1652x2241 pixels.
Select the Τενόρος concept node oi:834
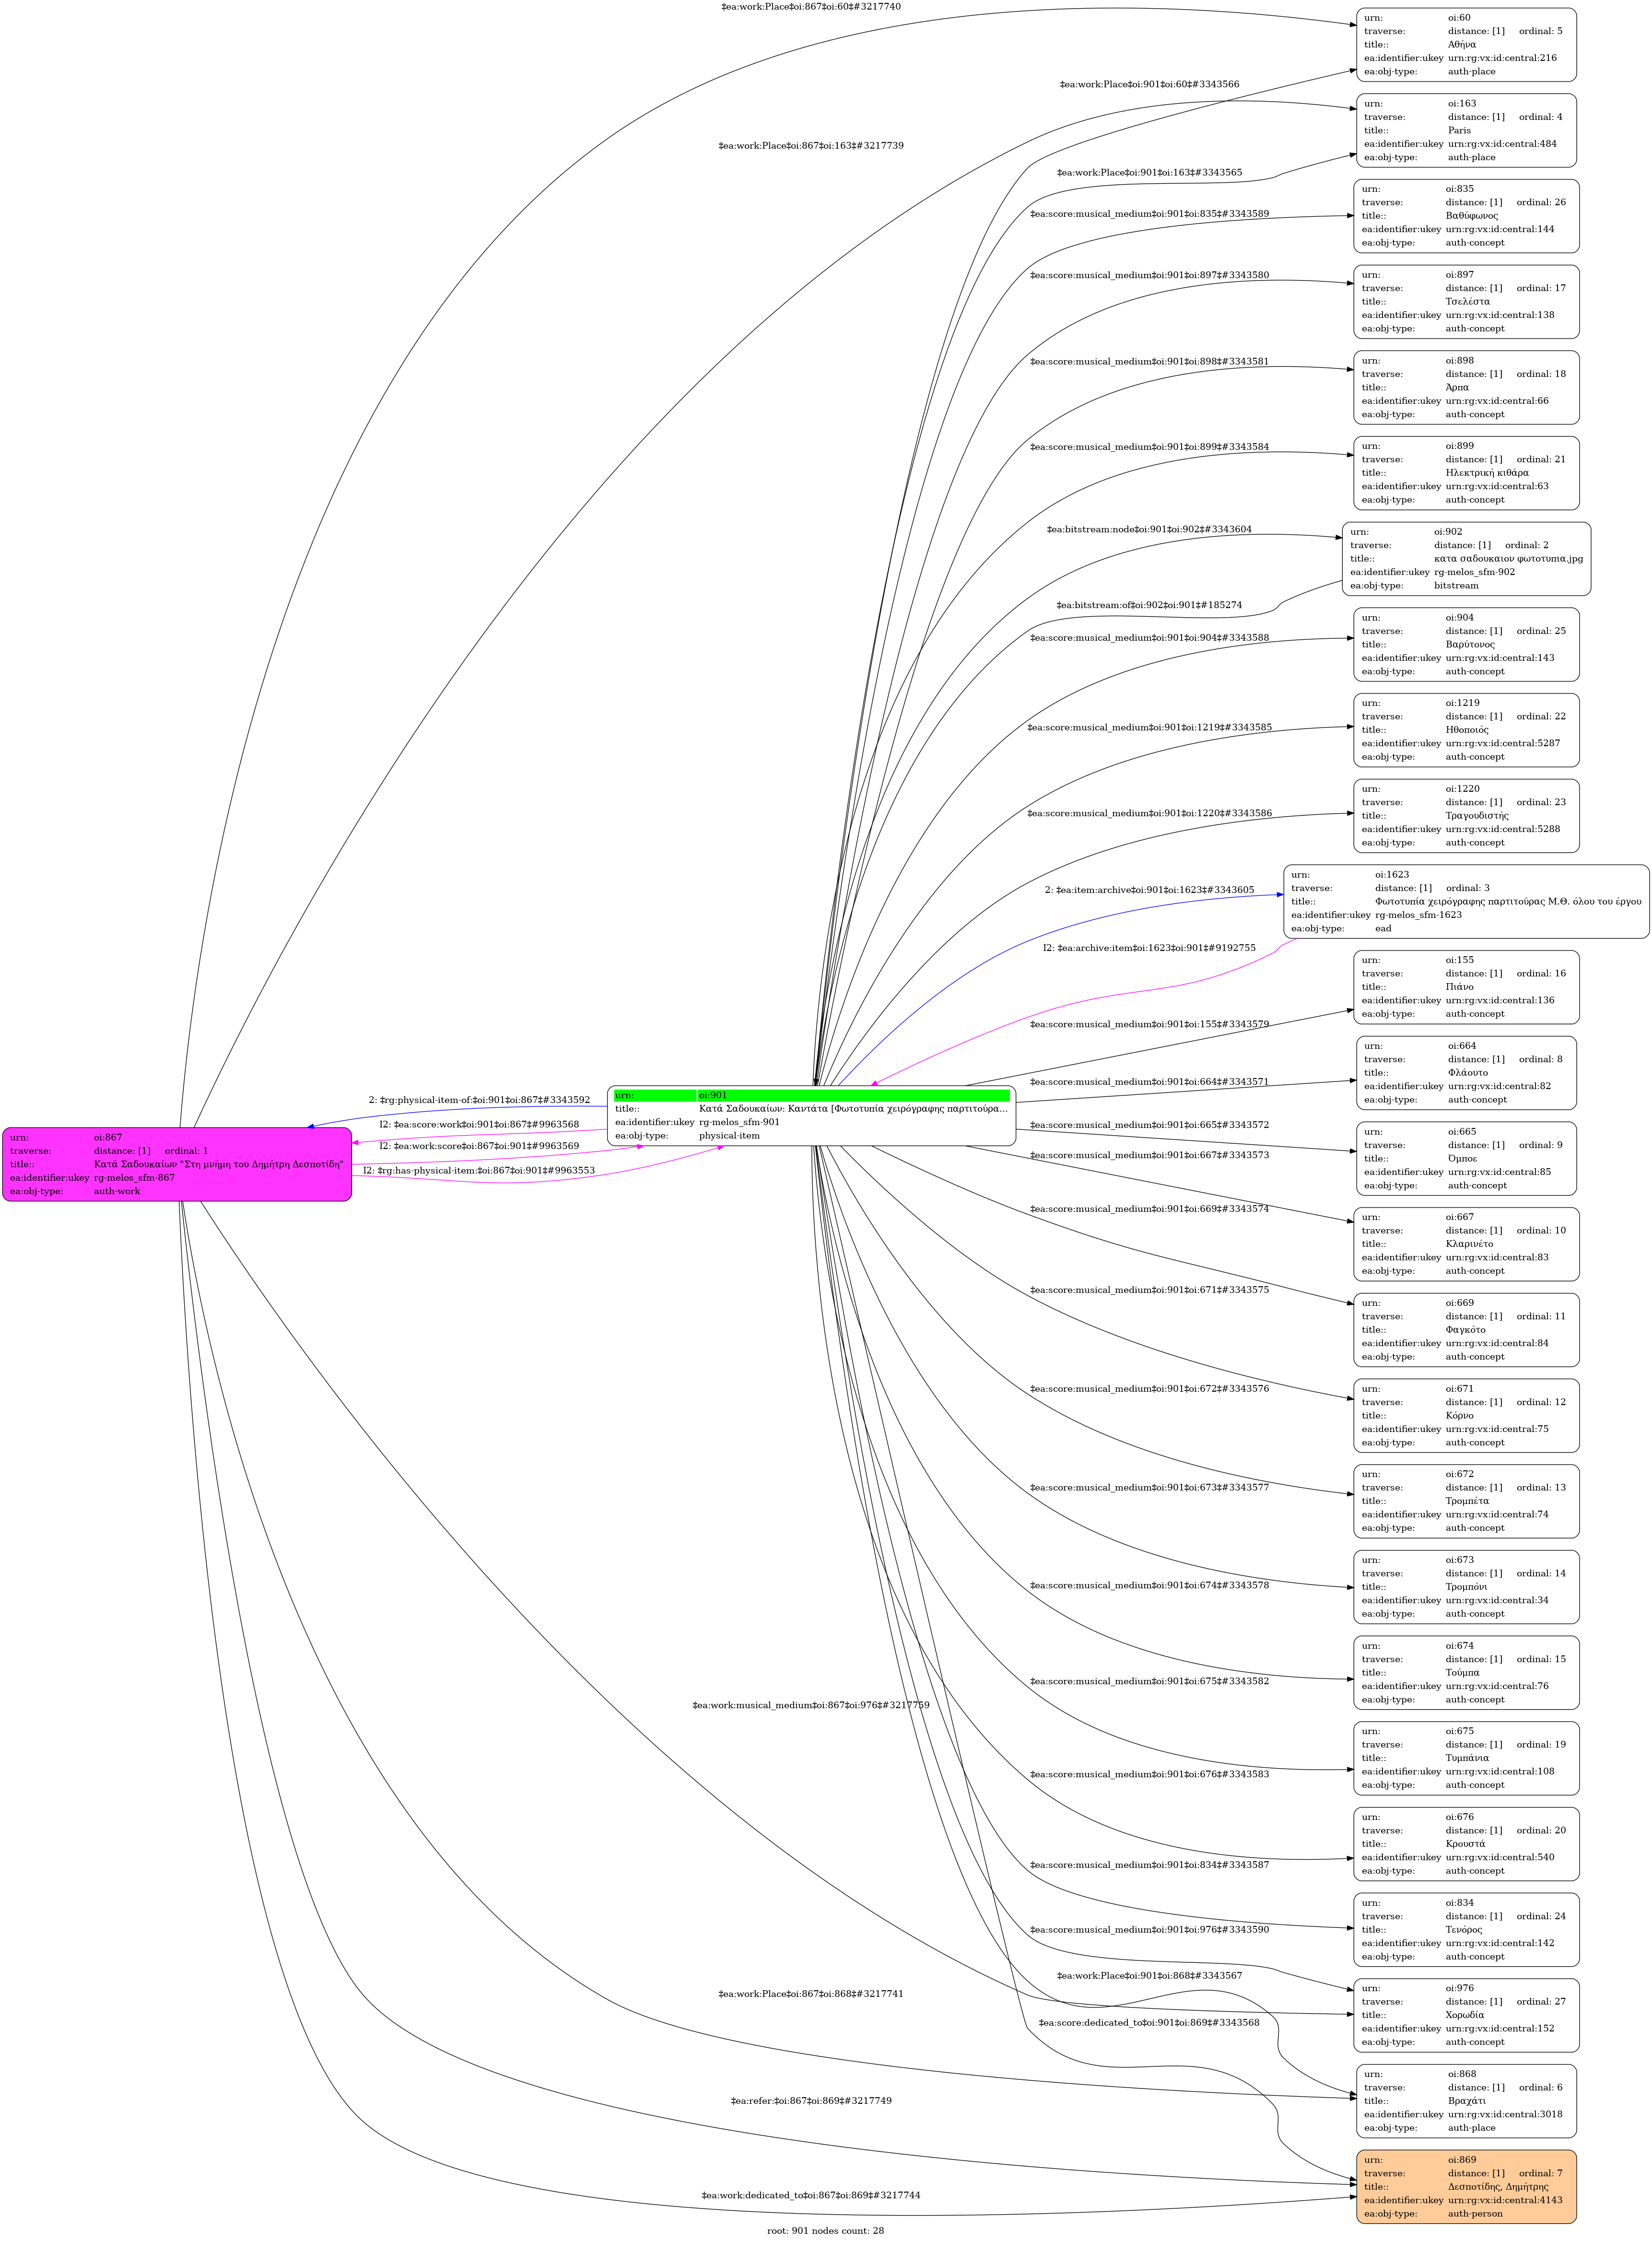[1466, 1929]
